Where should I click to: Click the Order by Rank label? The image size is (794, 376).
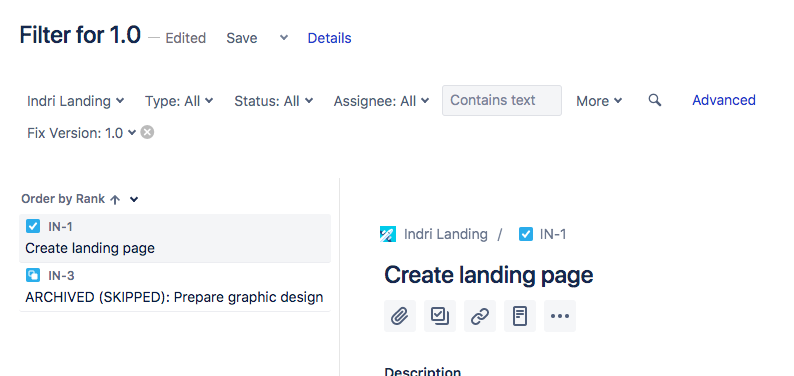tap(63, 199)
